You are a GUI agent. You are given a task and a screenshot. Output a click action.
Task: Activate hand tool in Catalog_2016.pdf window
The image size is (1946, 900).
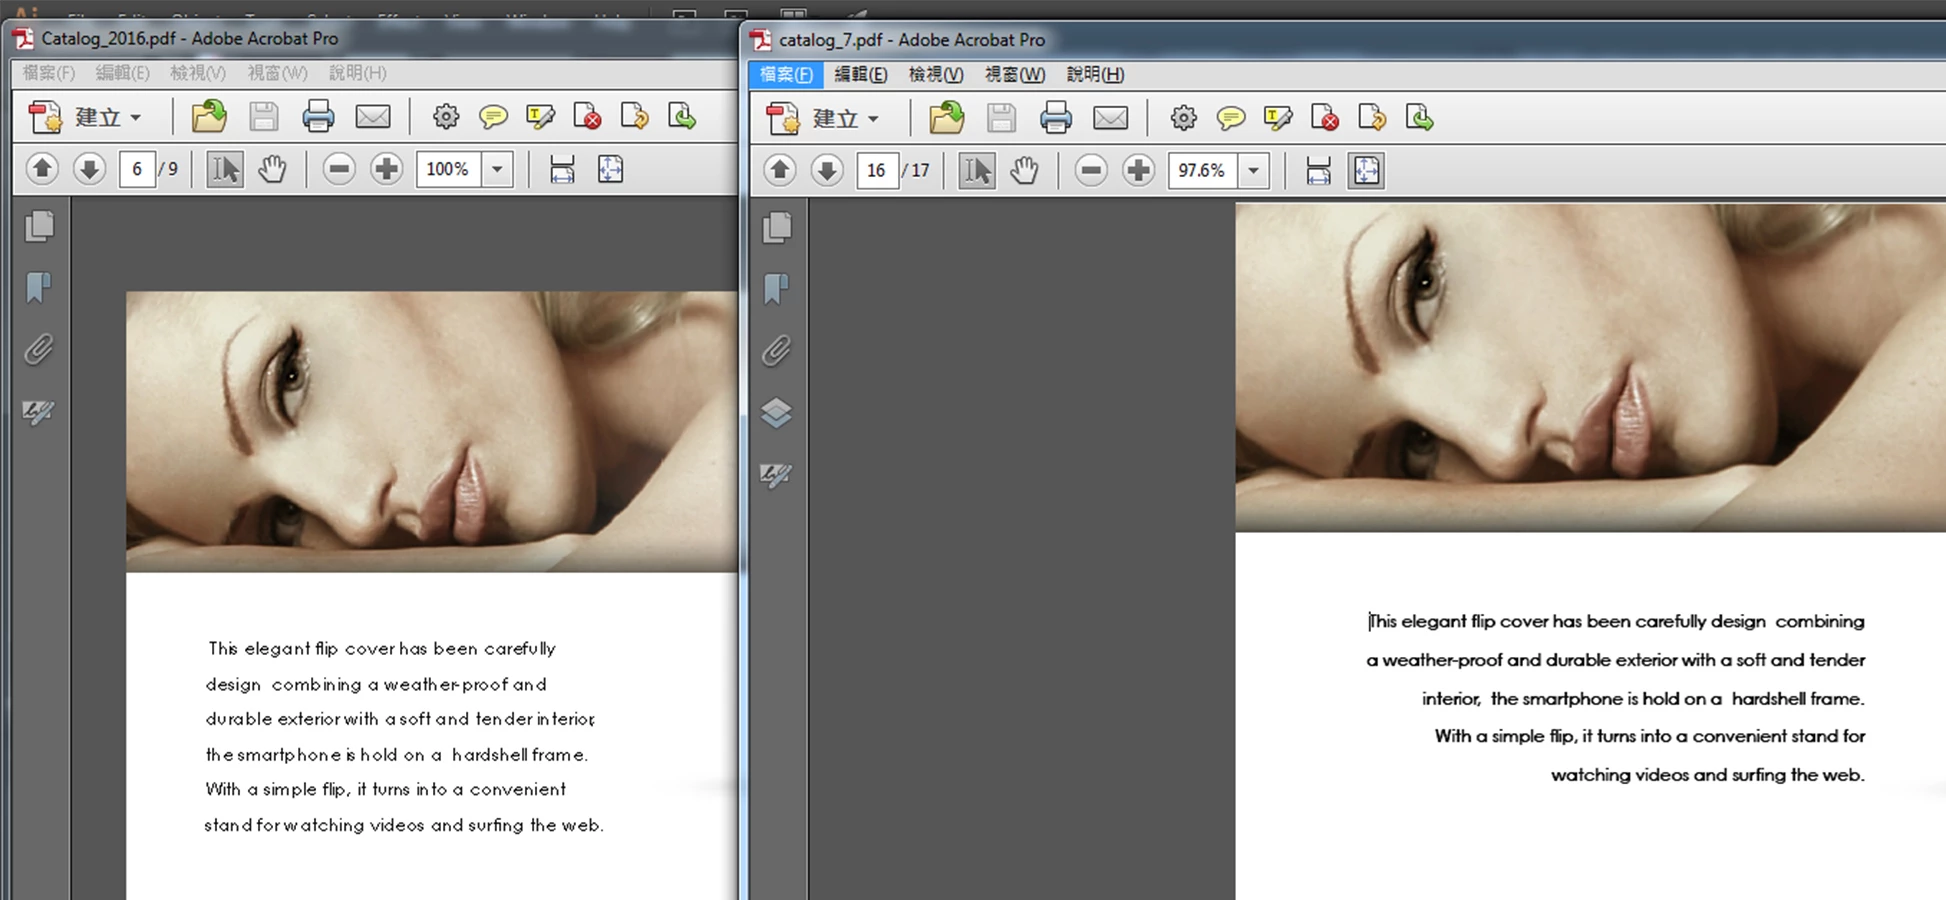point(272,169)
